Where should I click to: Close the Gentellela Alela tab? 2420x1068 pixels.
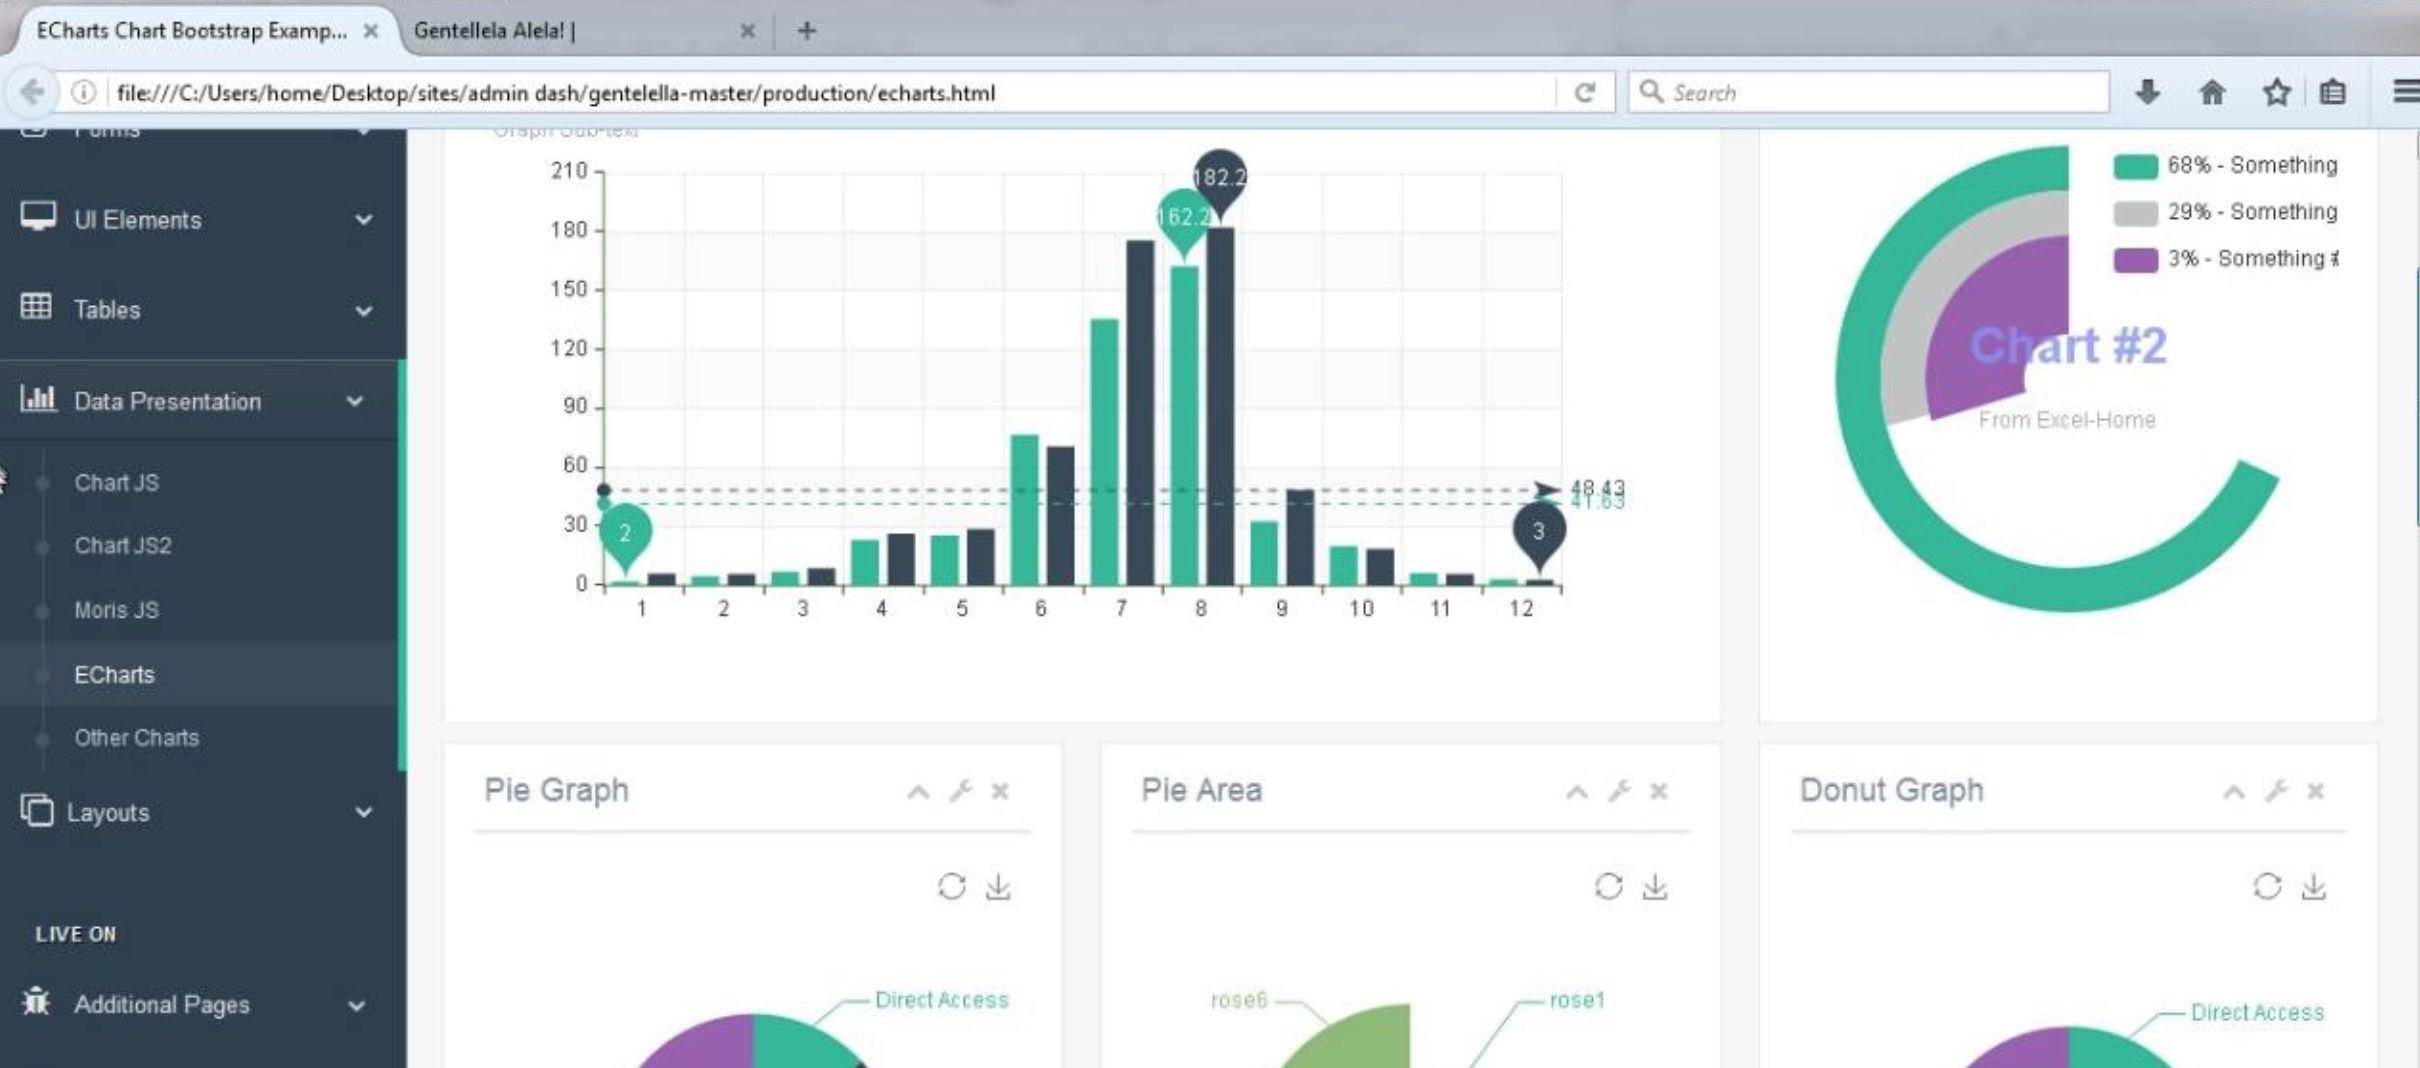747,31
